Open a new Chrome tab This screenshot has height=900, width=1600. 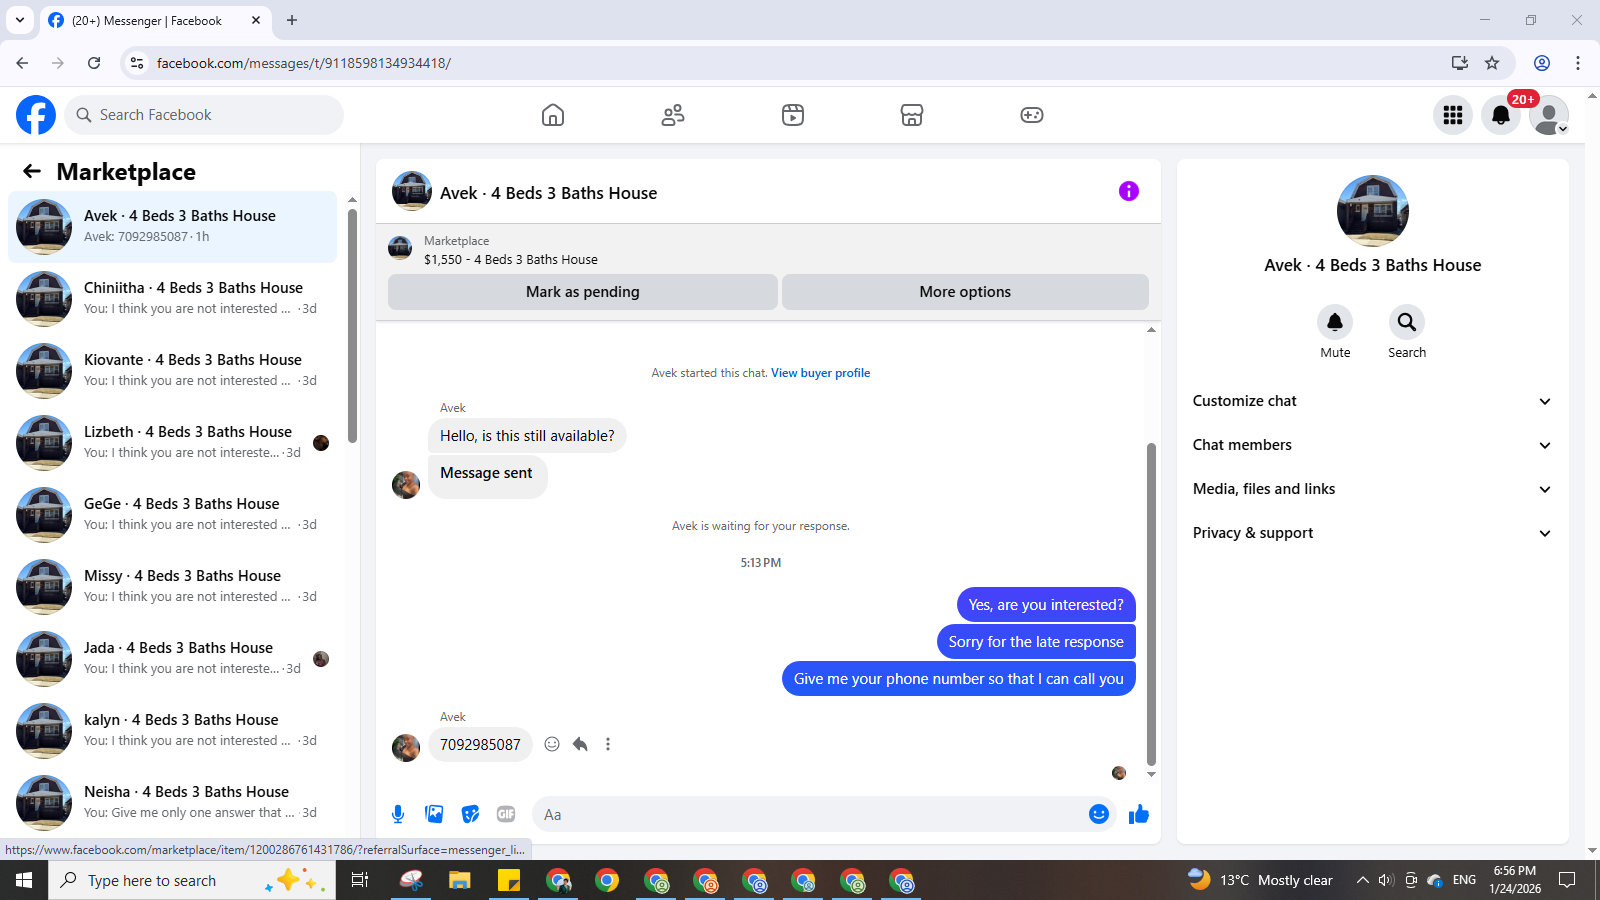pyautogui.click(x=292, y=20)
